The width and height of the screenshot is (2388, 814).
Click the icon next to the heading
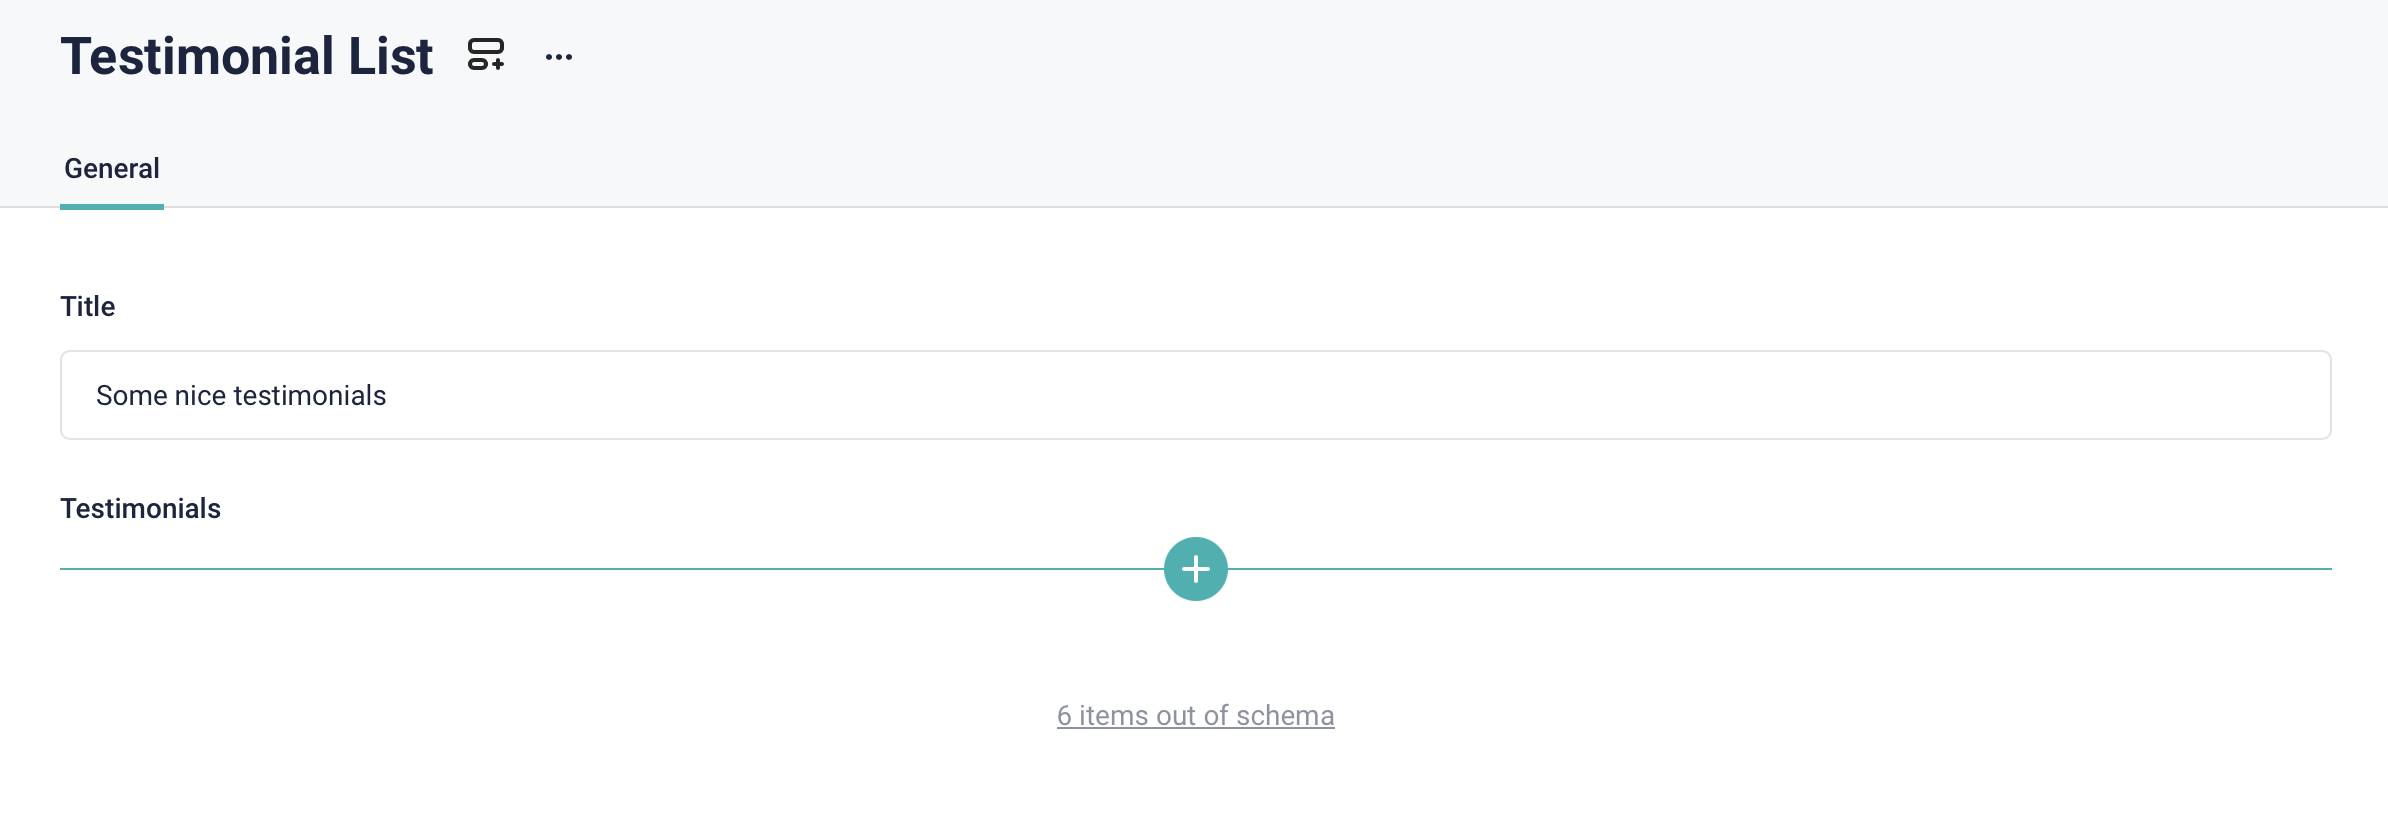pos(486,55)
